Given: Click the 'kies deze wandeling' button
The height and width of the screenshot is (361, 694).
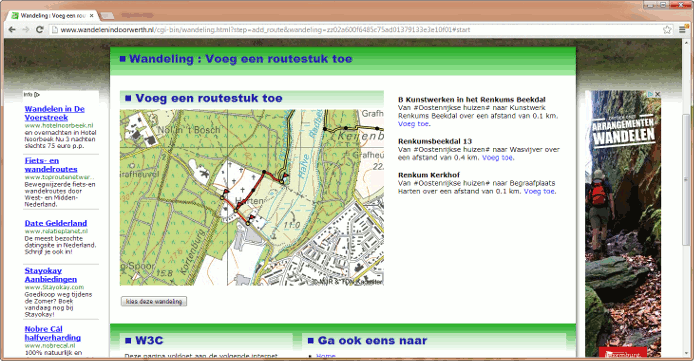Looking at the screenshot, I should point(154,301).
